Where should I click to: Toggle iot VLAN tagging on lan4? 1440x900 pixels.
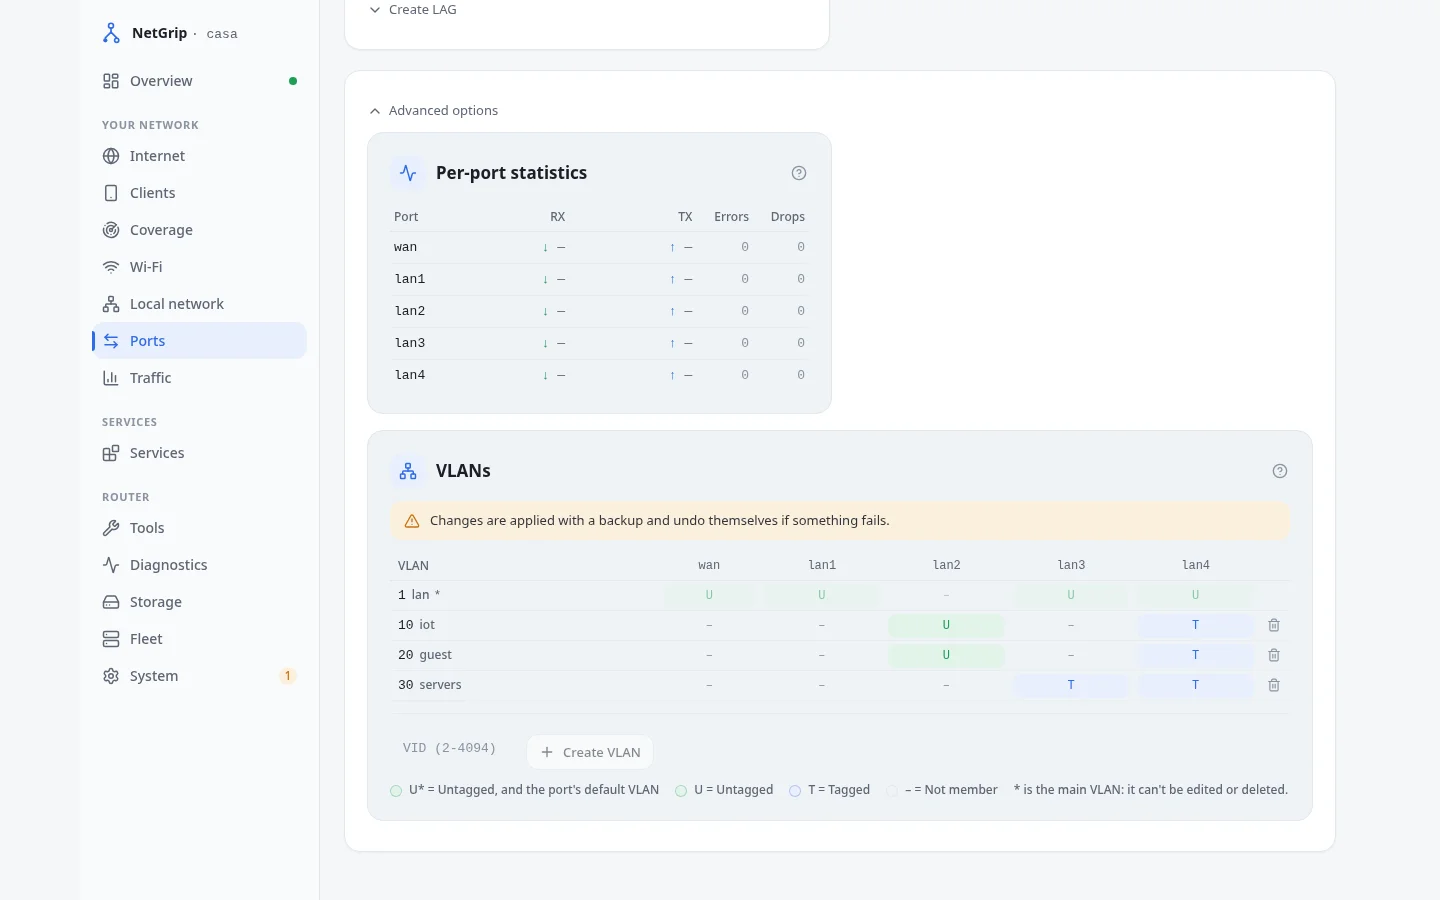[x=1195, y=625]
